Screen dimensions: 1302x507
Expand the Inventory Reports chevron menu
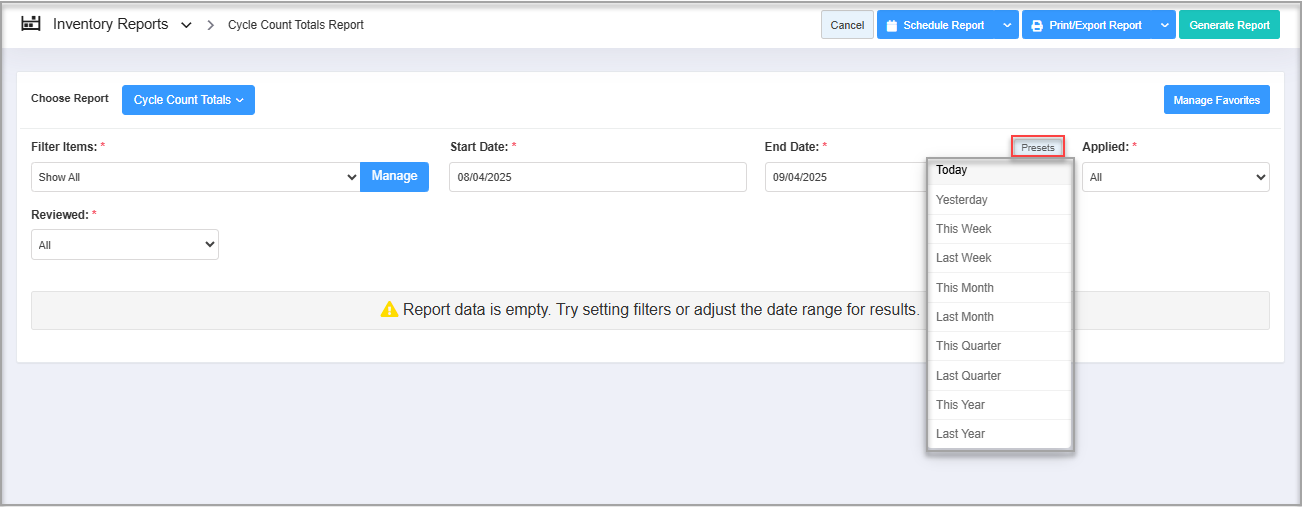(x=186, y=25)
